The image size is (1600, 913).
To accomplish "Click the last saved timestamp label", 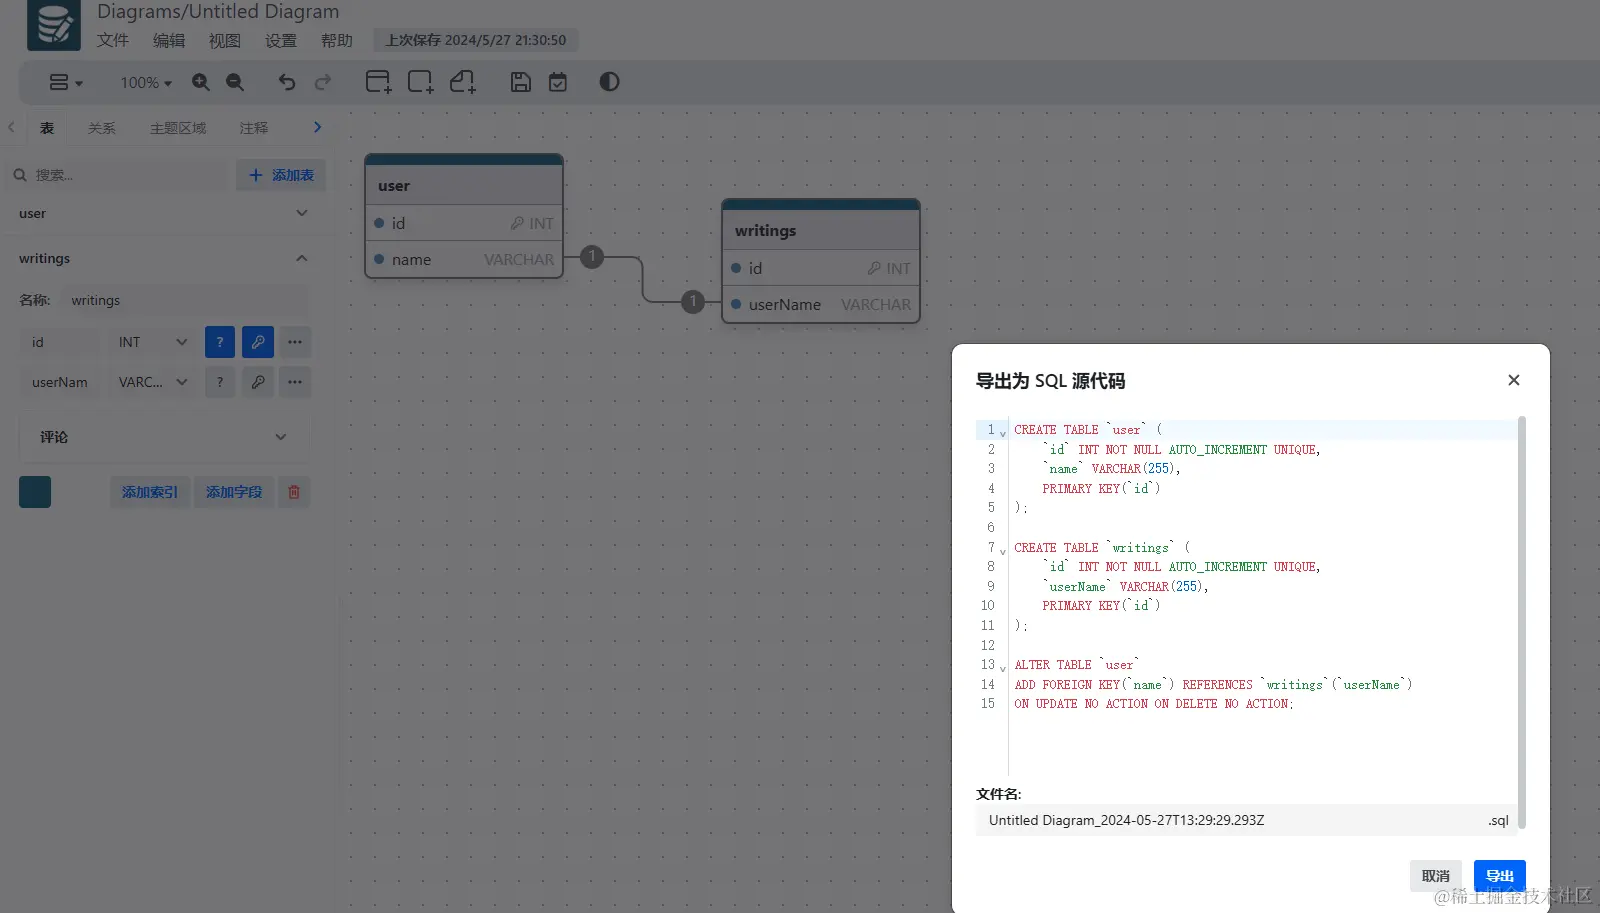I will click(x=476, y=40).
